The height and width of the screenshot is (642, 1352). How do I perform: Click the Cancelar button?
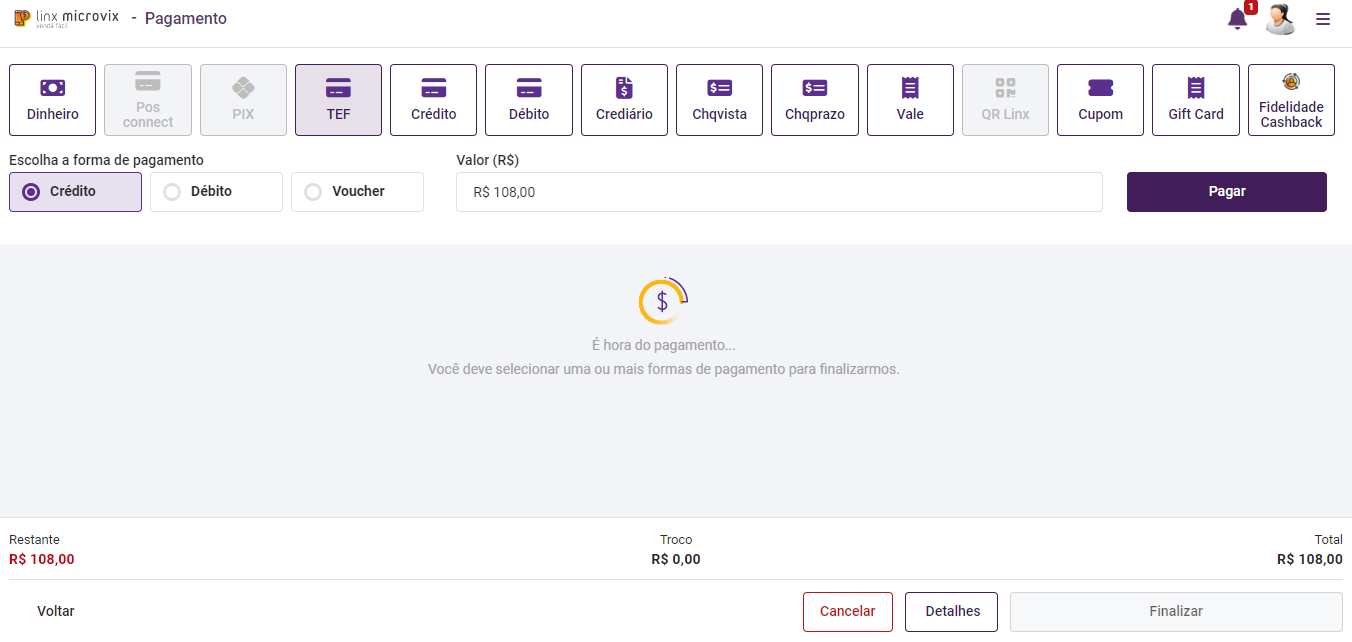pyautogui.click(x=847, y=612)
